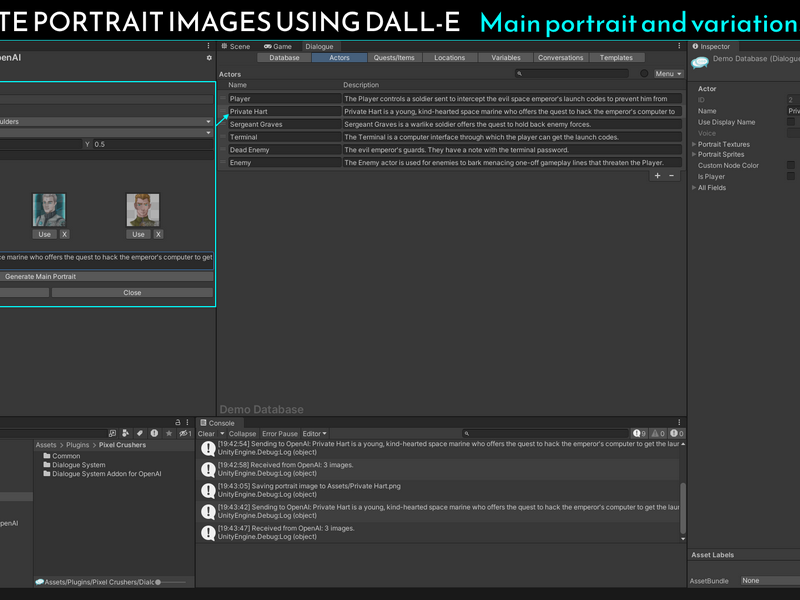This screenshot has width=800, height=600.
Task: Open the Console window three-dot options menu
Action: pos(679,422)
